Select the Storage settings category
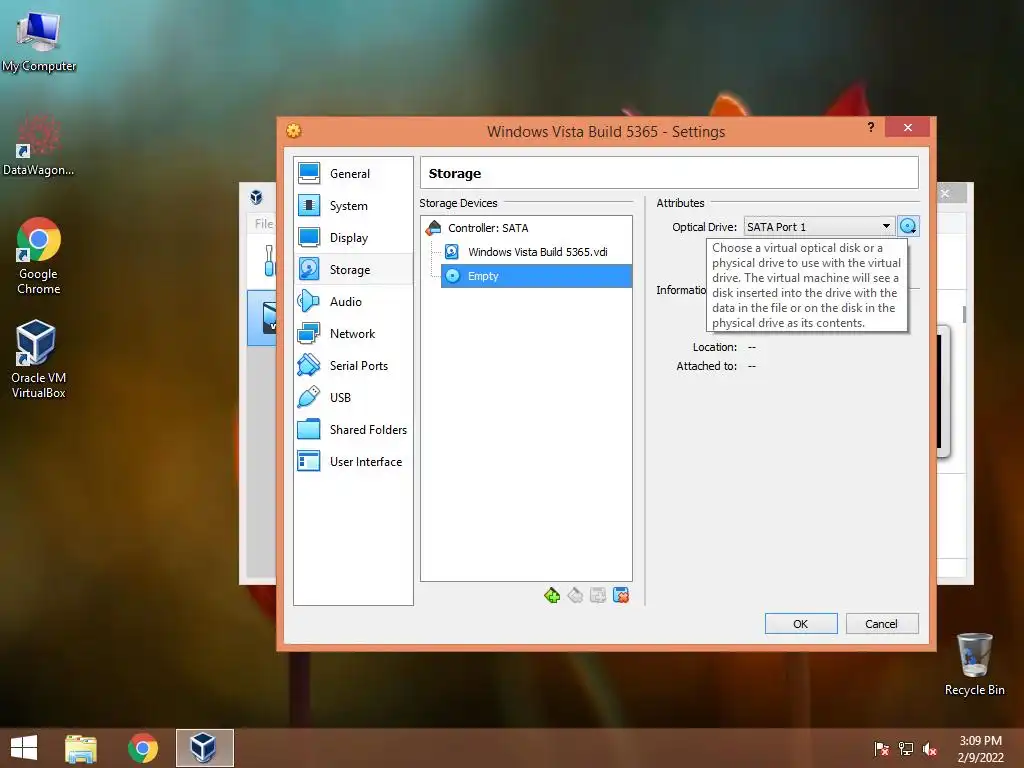Viewport: 1024px width, 768px height. click(353, 270)
